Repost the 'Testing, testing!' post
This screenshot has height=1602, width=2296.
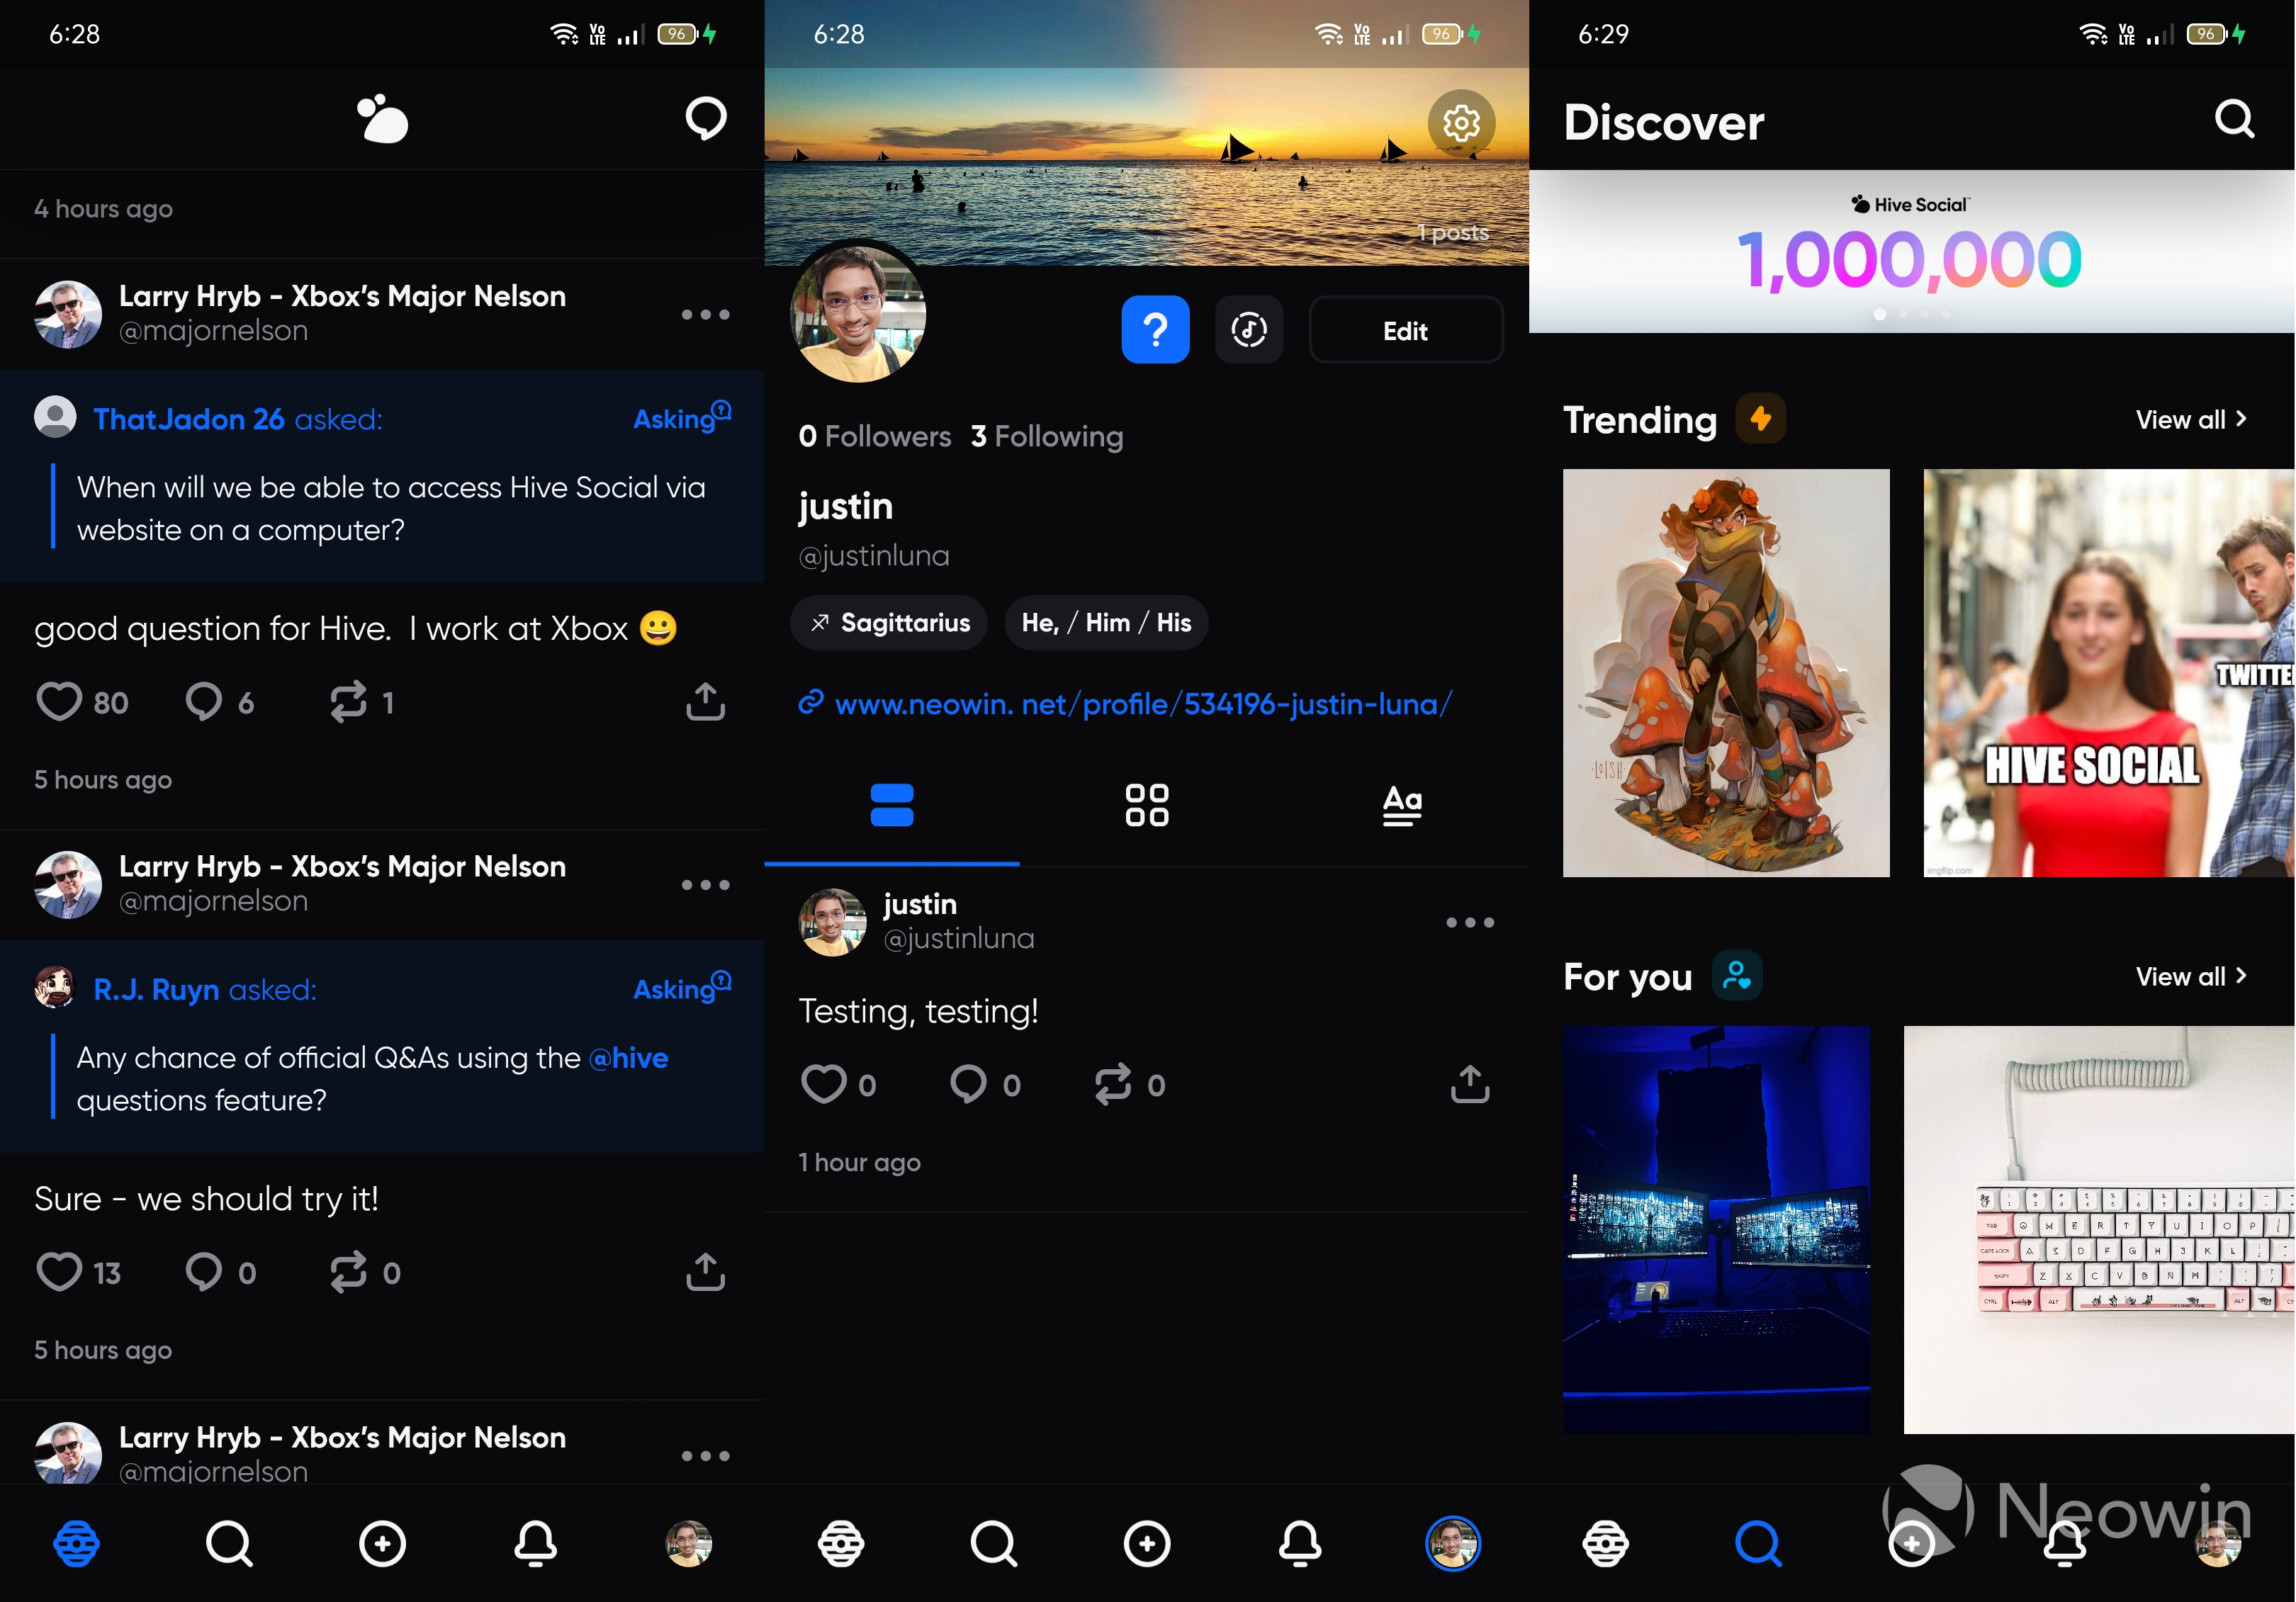click(x=1113, y=1084)
